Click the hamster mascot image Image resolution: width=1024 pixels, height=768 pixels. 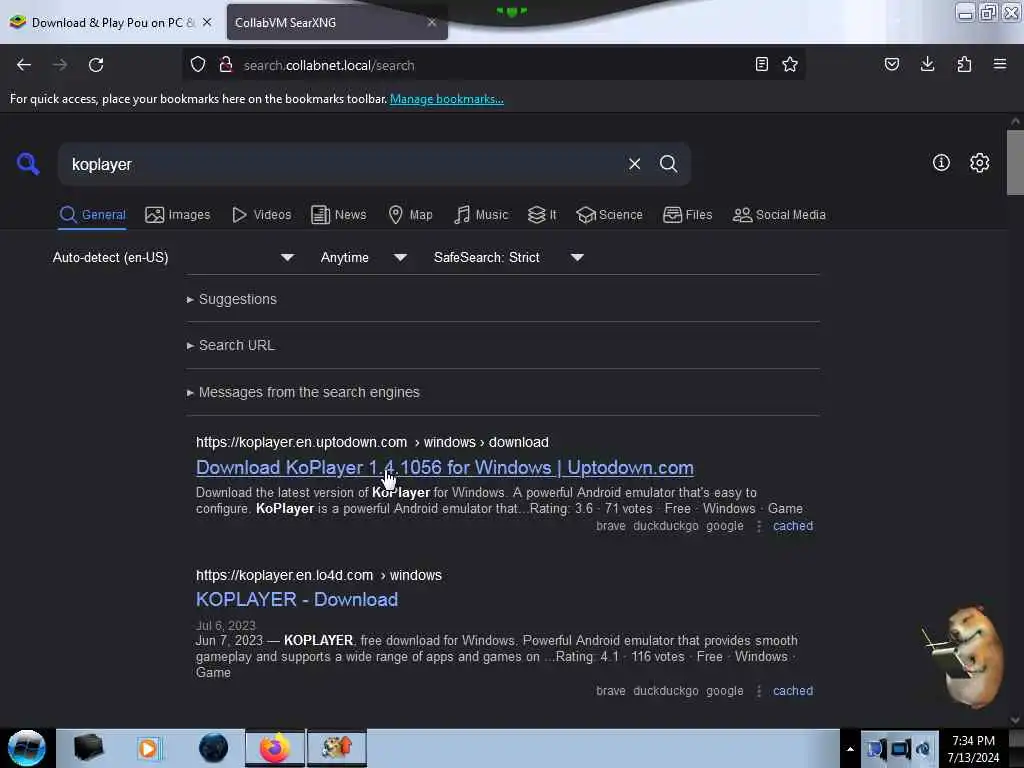coord(965,656)
